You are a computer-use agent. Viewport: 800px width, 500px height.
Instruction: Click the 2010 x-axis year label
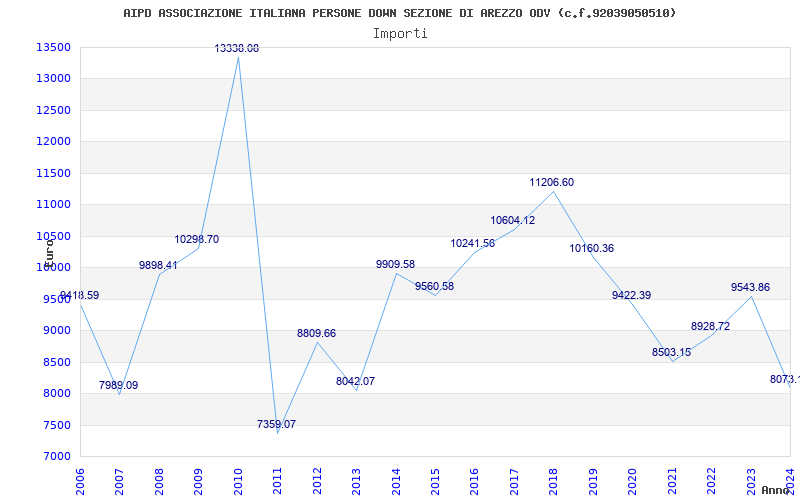[238, 481]
